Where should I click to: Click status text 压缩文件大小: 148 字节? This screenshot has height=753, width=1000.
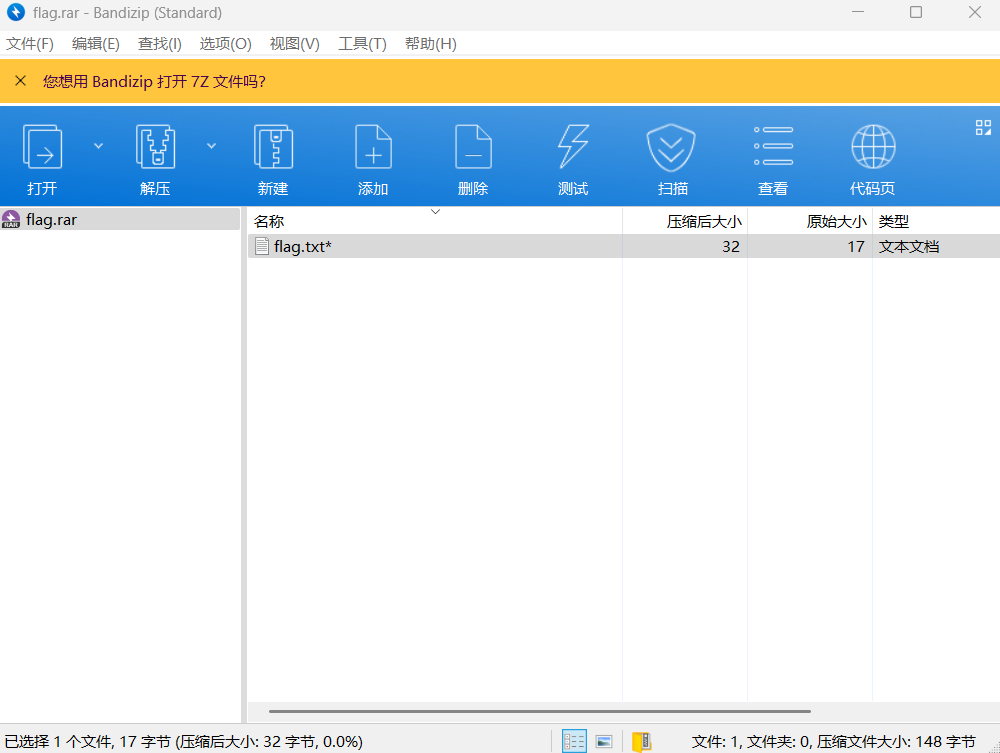[x=896, y=742]
